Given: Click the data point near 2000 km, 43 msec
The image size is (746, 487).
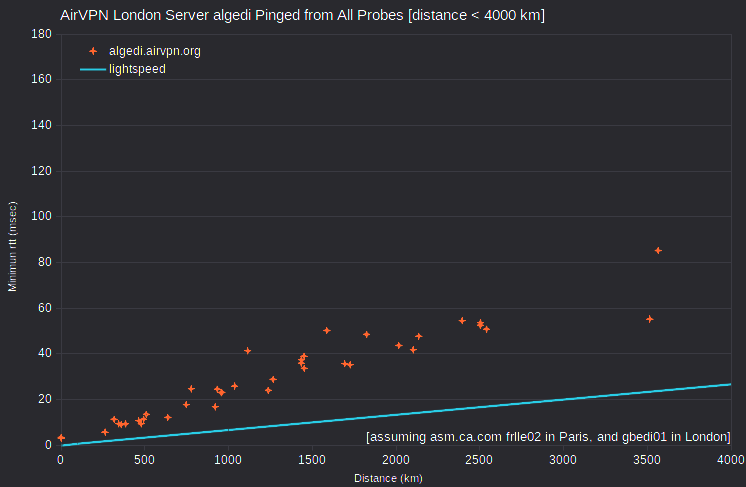Looking at the screenshot, I should click(399, 345).
